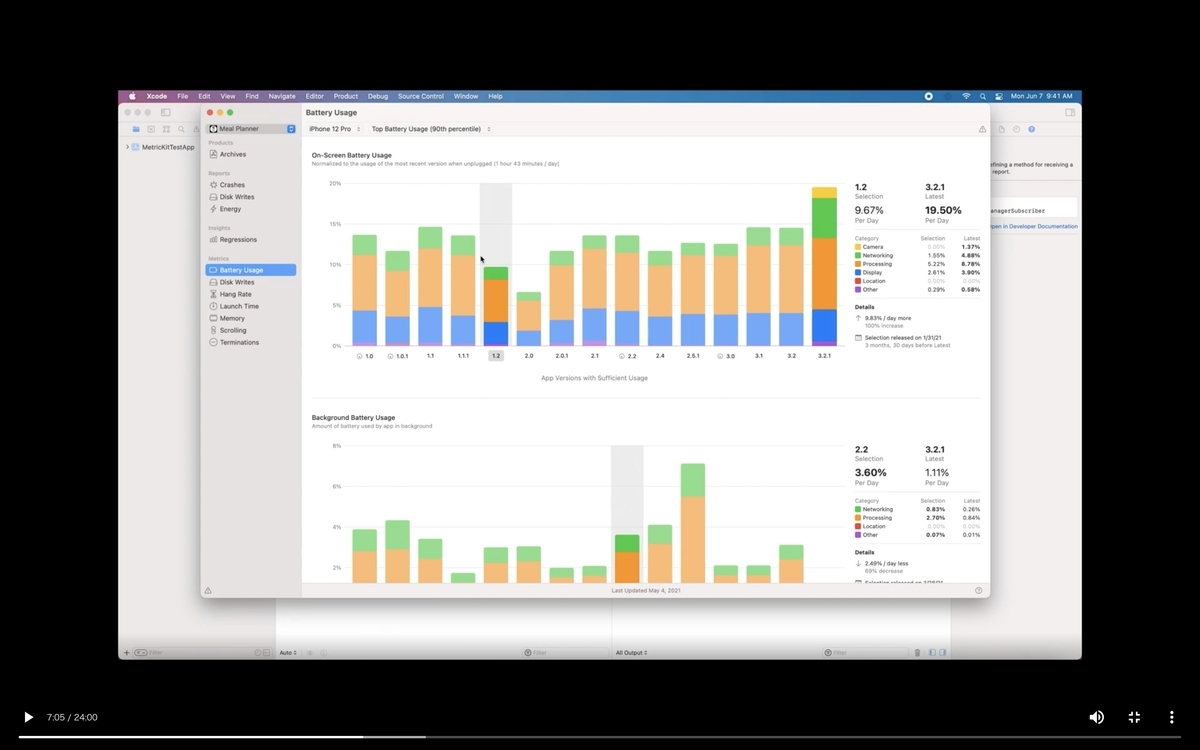The width and height of the screenshot is (1200, 750).
Task: Open the Apple menu
Action: coord(132,96)
